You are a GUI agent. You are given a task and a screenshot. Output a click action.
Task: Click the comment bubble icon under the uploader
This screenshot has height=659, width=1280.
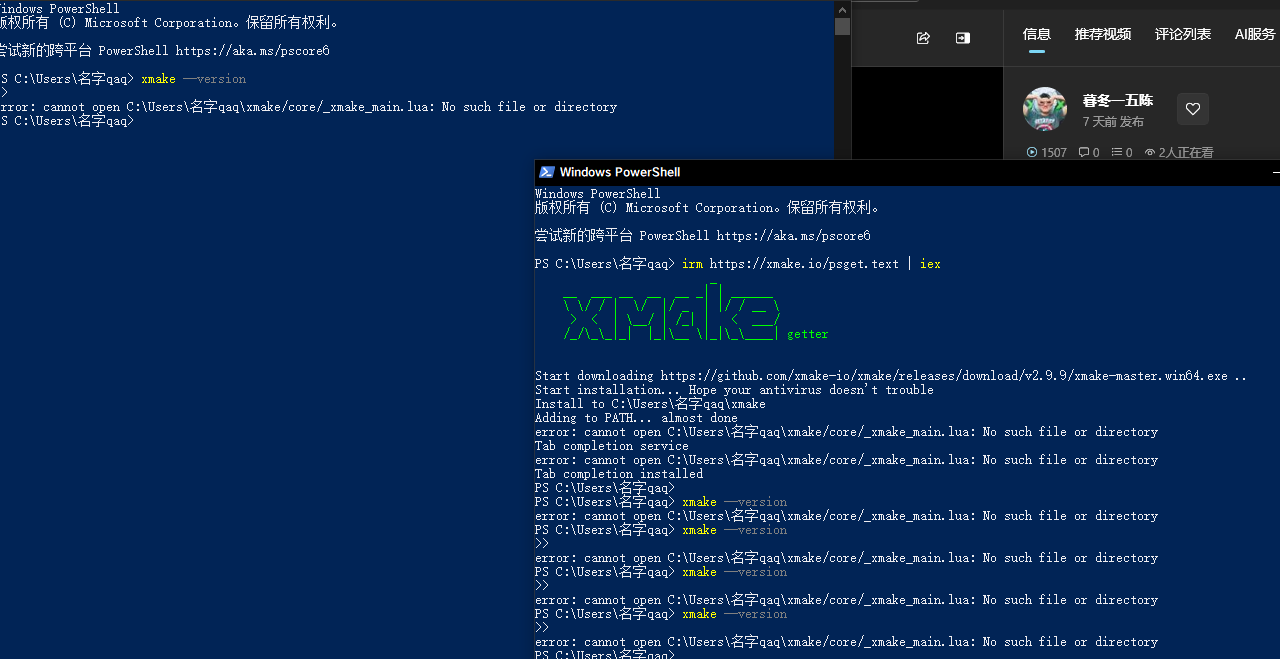(1084, 153)
